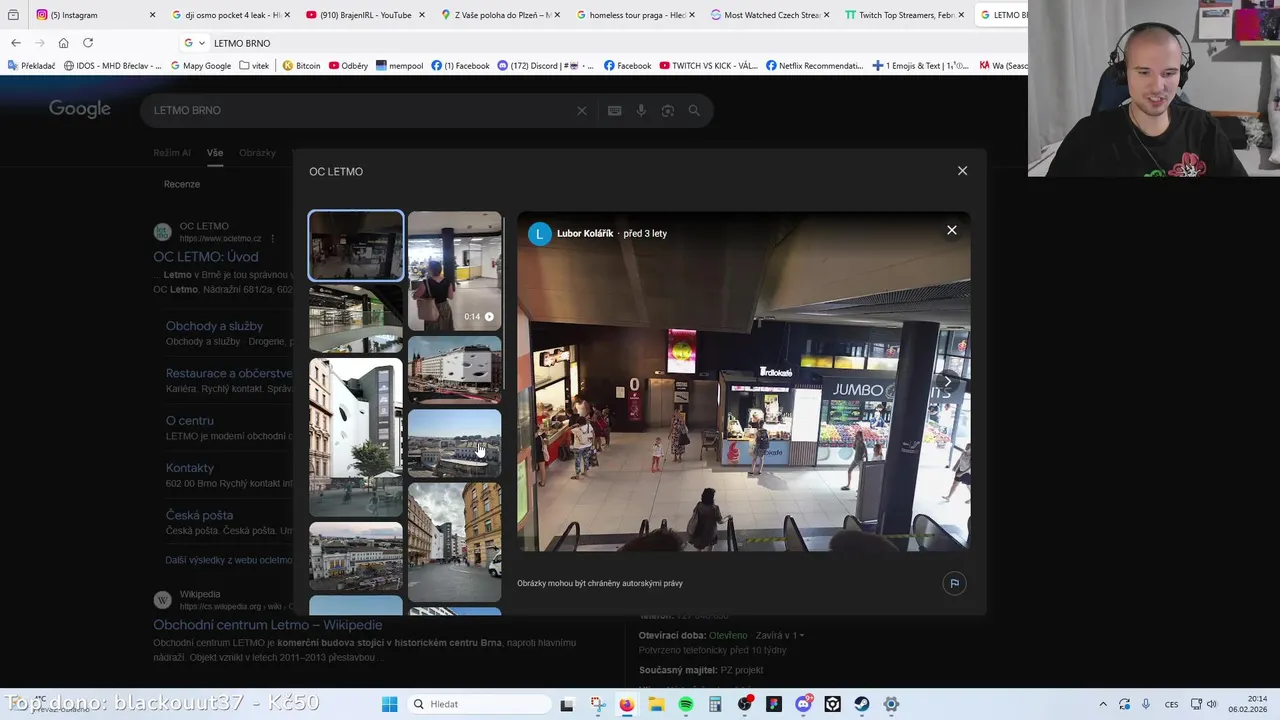This screenshot has height=720, width=1280.
Task: Go back with browser back arrow
Action: 16,43
